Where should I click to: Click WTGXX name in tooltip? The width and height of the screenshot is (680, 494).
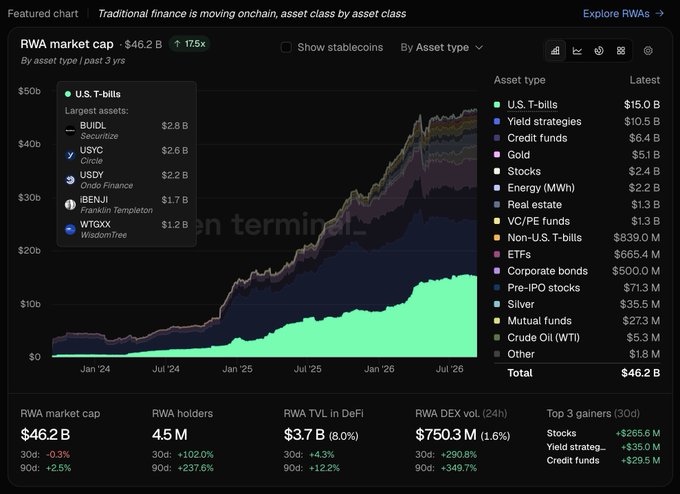point(95,224)
